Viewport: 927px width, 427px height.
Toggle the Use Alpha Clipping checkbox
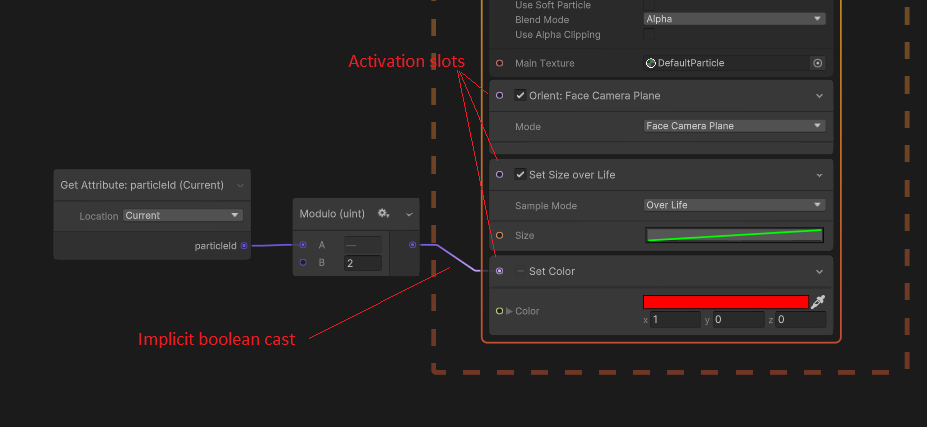click(649, 34)
